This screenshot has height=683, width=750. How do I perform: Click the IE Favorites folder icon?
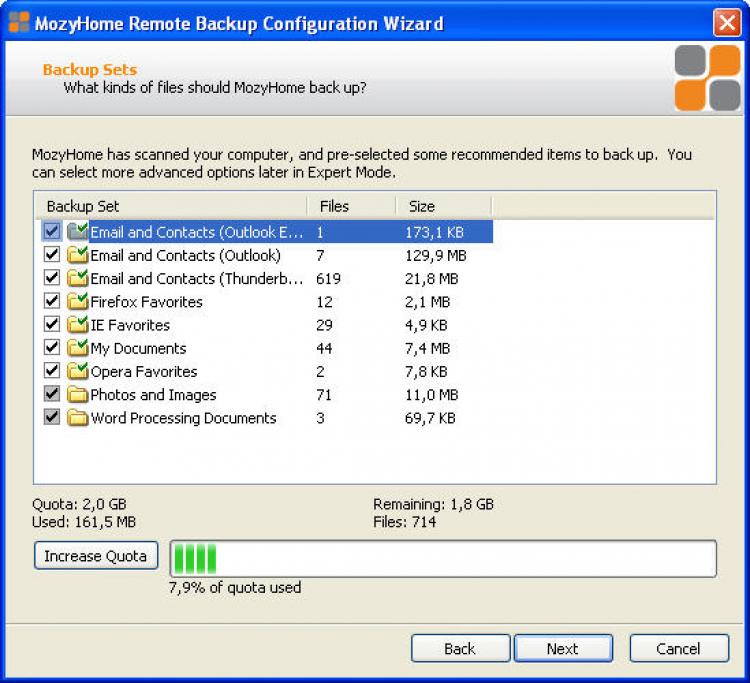(78, 325)
